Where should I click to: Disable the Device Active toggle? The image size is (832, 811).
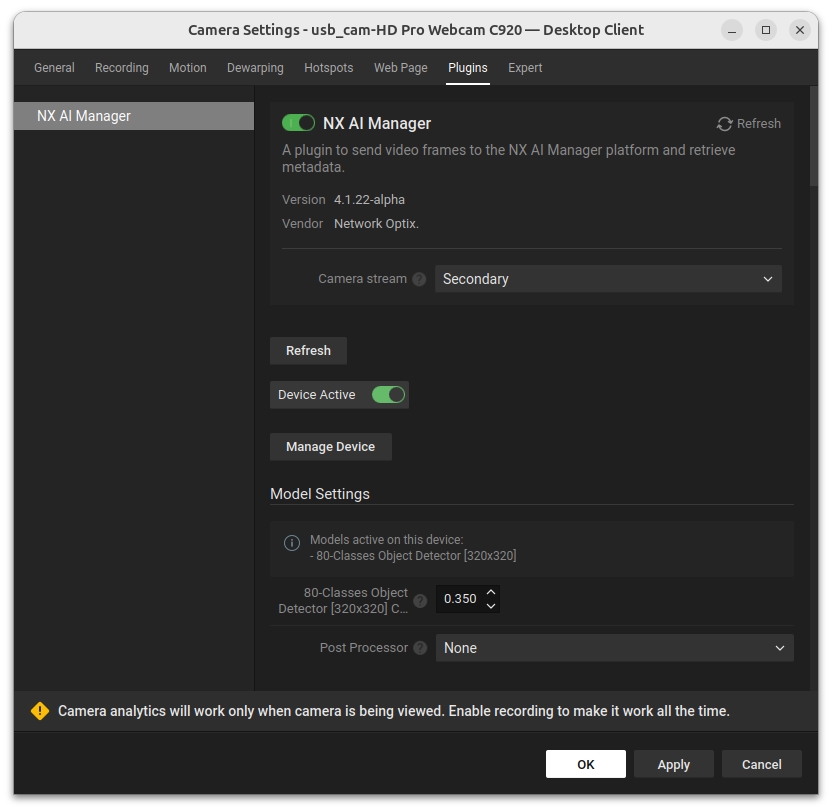388,395
